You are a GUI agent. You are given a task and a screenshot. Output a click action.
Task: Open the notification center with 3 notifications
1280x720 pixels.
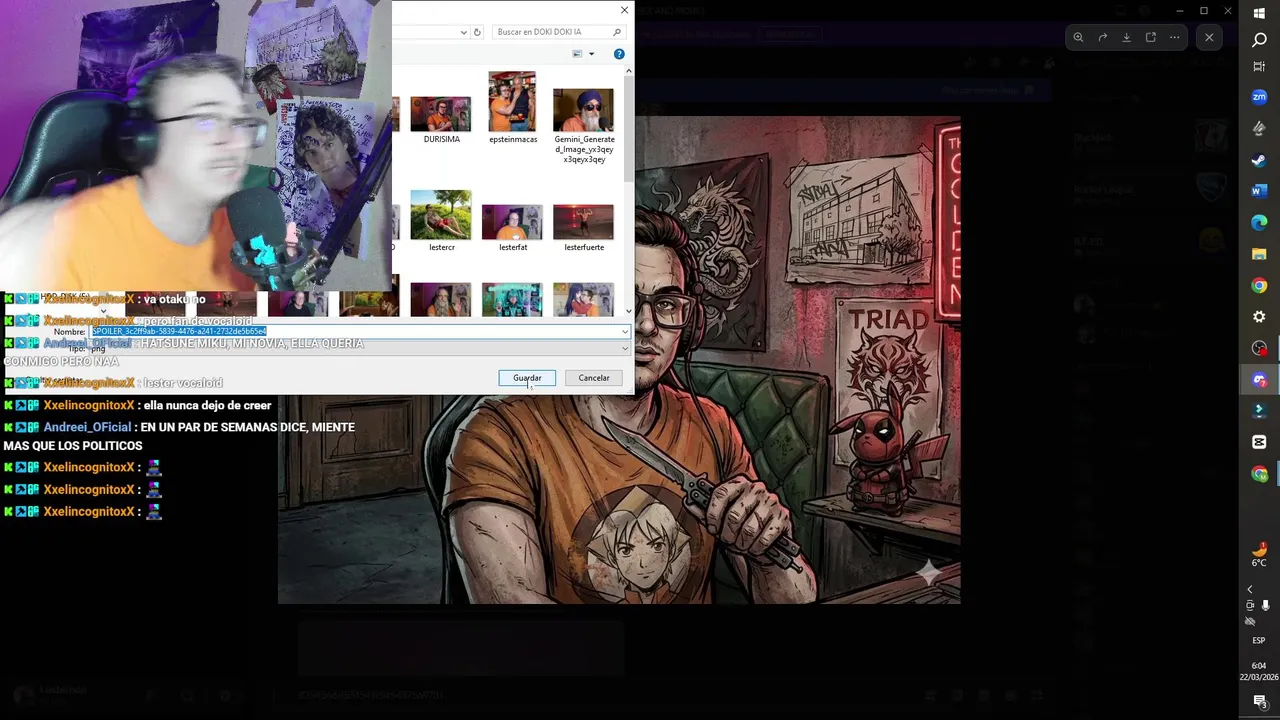[x=1259, y=701]
